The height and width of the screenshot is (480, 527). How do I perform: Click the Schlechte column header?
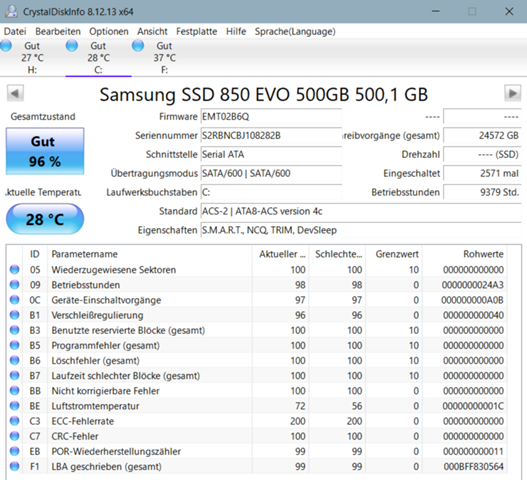click(x=337, y=254)
